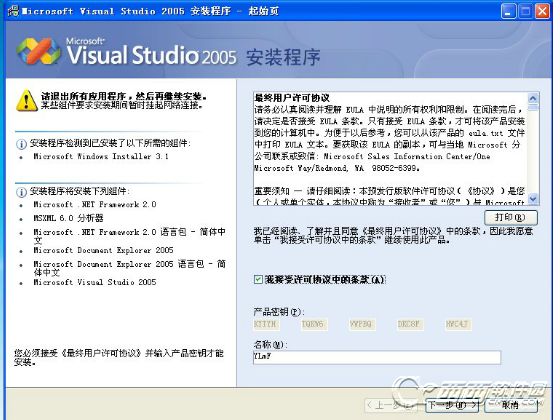Close the setup window
Image resolution: width=553 pixels, height=420 pixels.
[542, 11]
